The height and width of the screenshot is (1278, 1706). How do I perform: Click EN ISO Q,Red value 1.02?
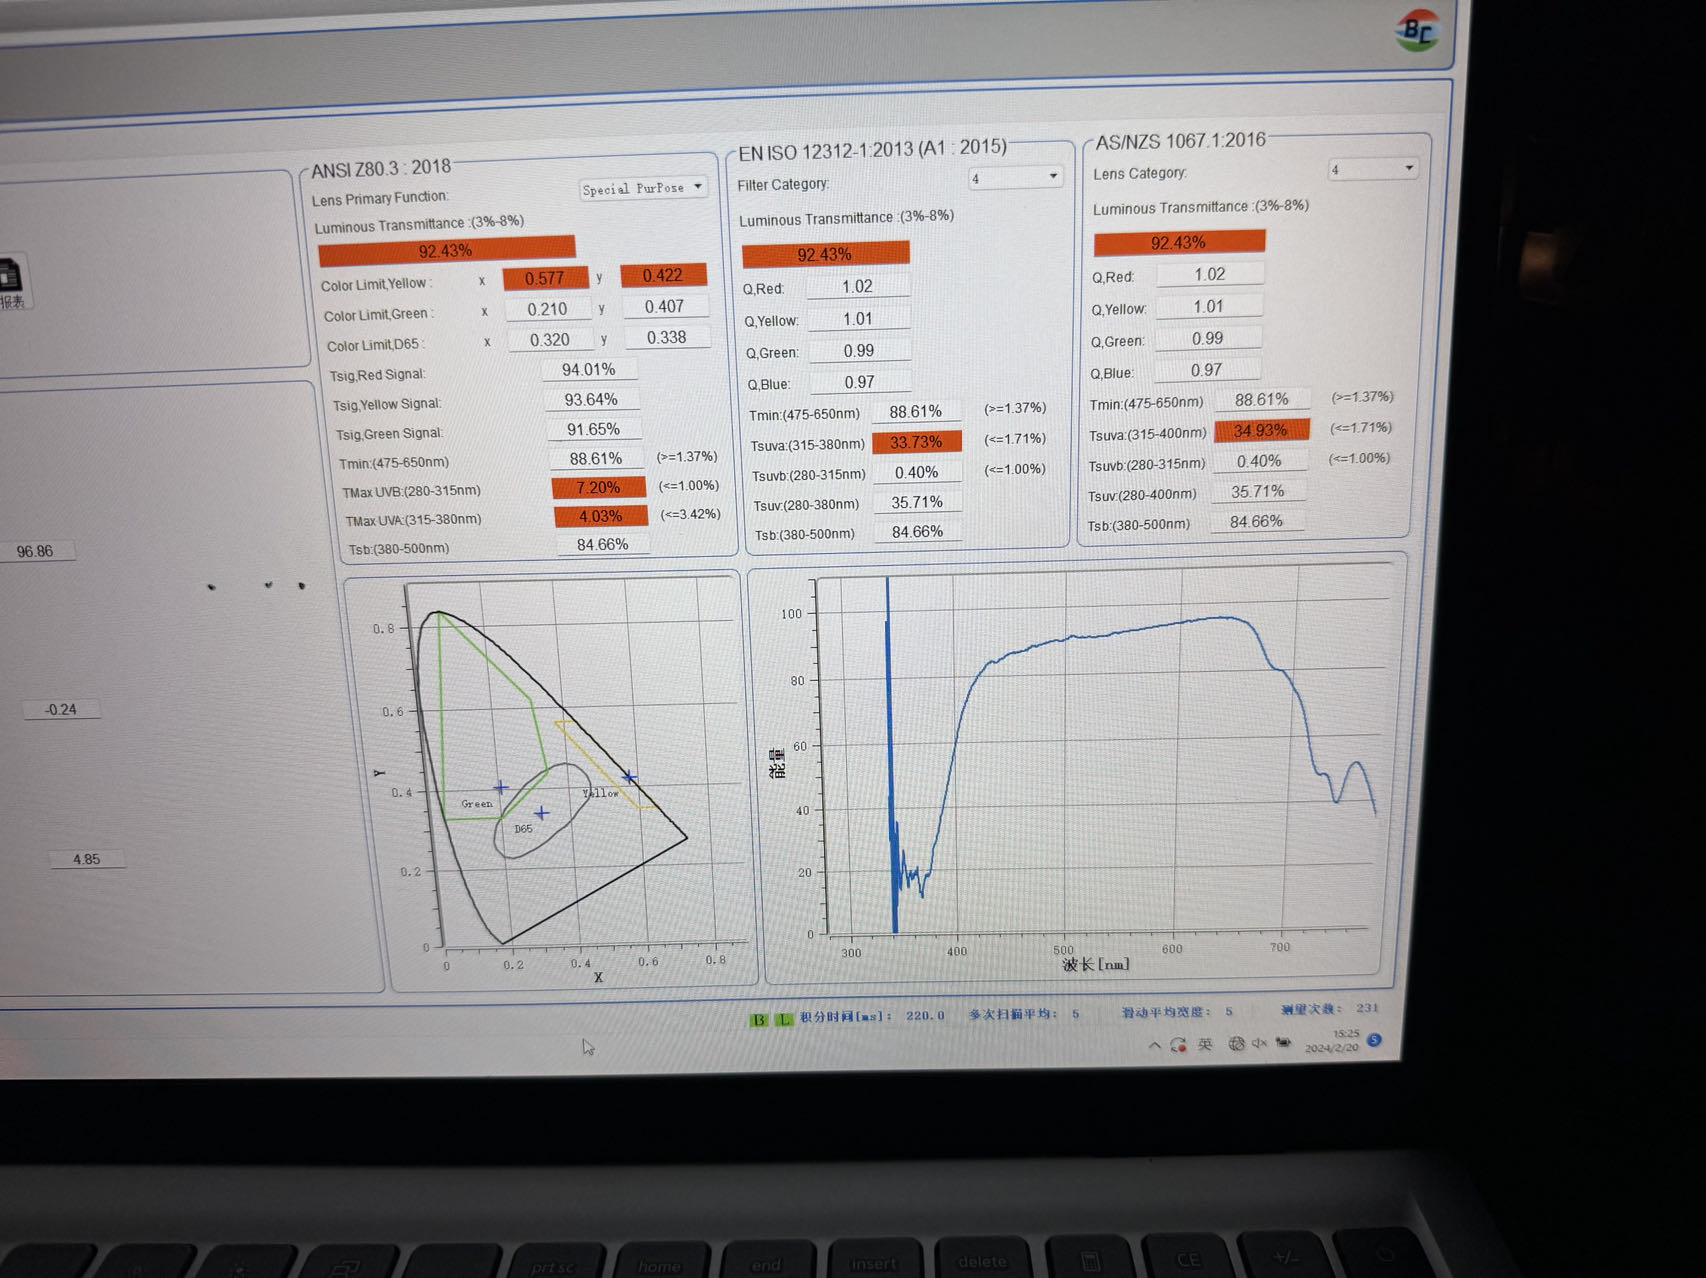858,286
